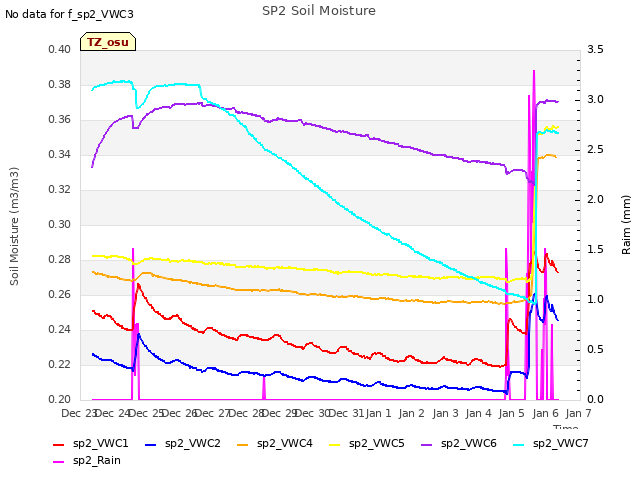This screenshot has width=640, height=480.
Task: Click the TZ_osu label box
Action: click(x=108, y=42)
